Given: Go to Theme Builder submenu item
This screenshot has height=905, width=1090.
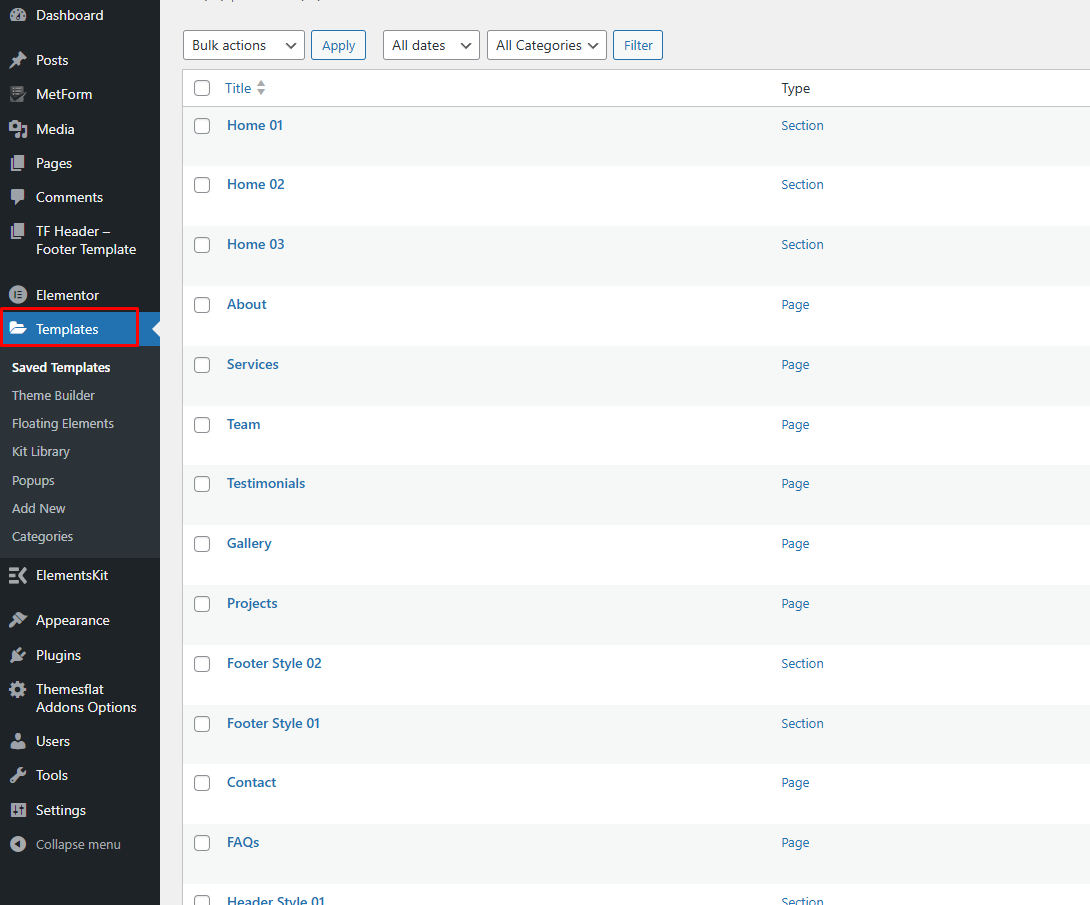Looking at the screenshot, I should tap(53, 395).
